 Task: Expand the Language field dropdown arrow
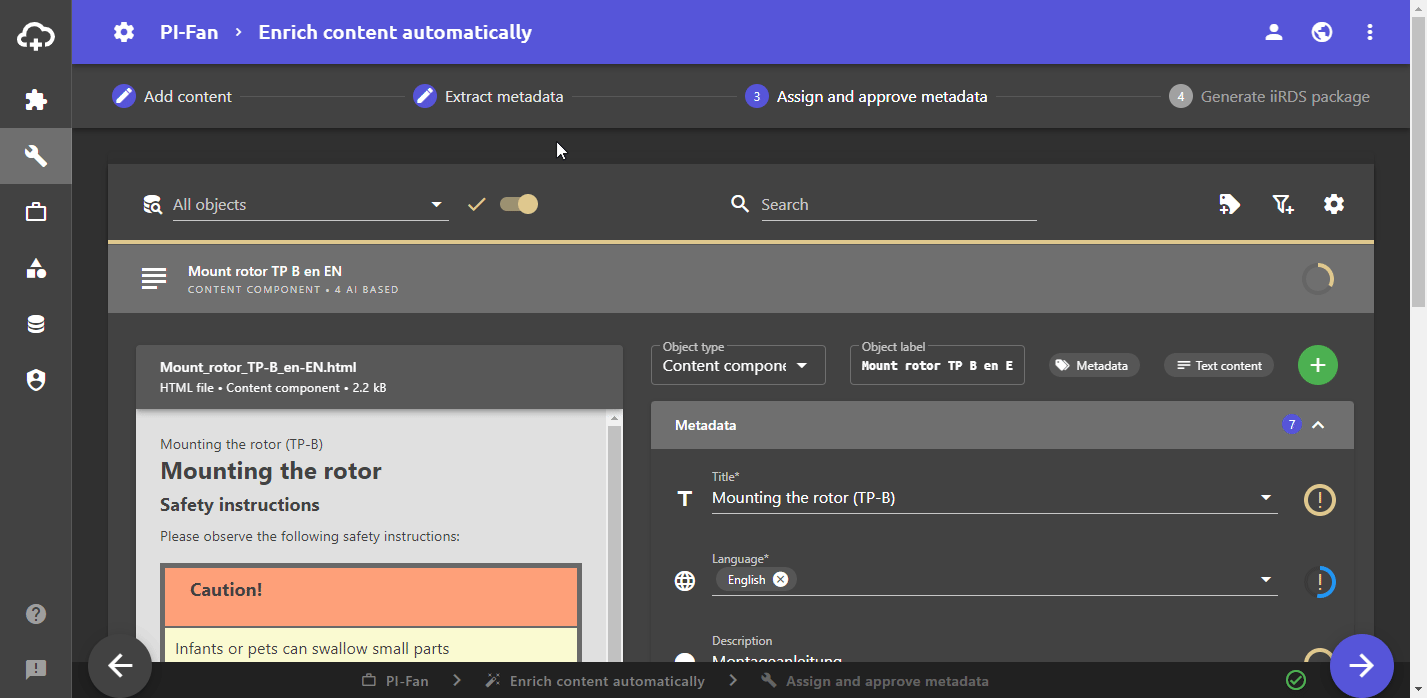[1266, 580]
